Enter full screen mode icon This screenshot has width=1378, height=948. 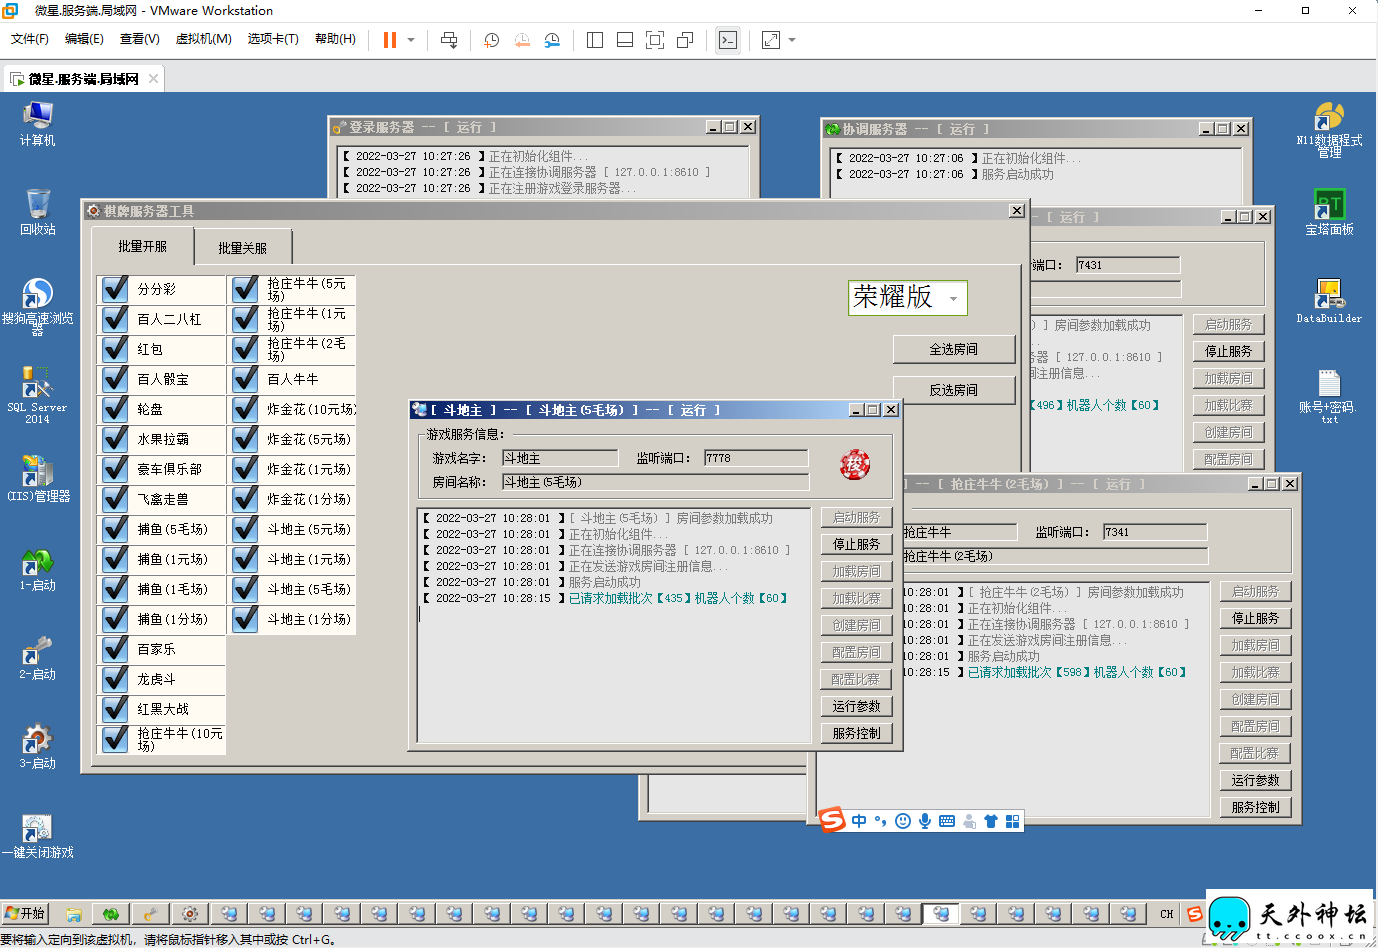(655, 40)
